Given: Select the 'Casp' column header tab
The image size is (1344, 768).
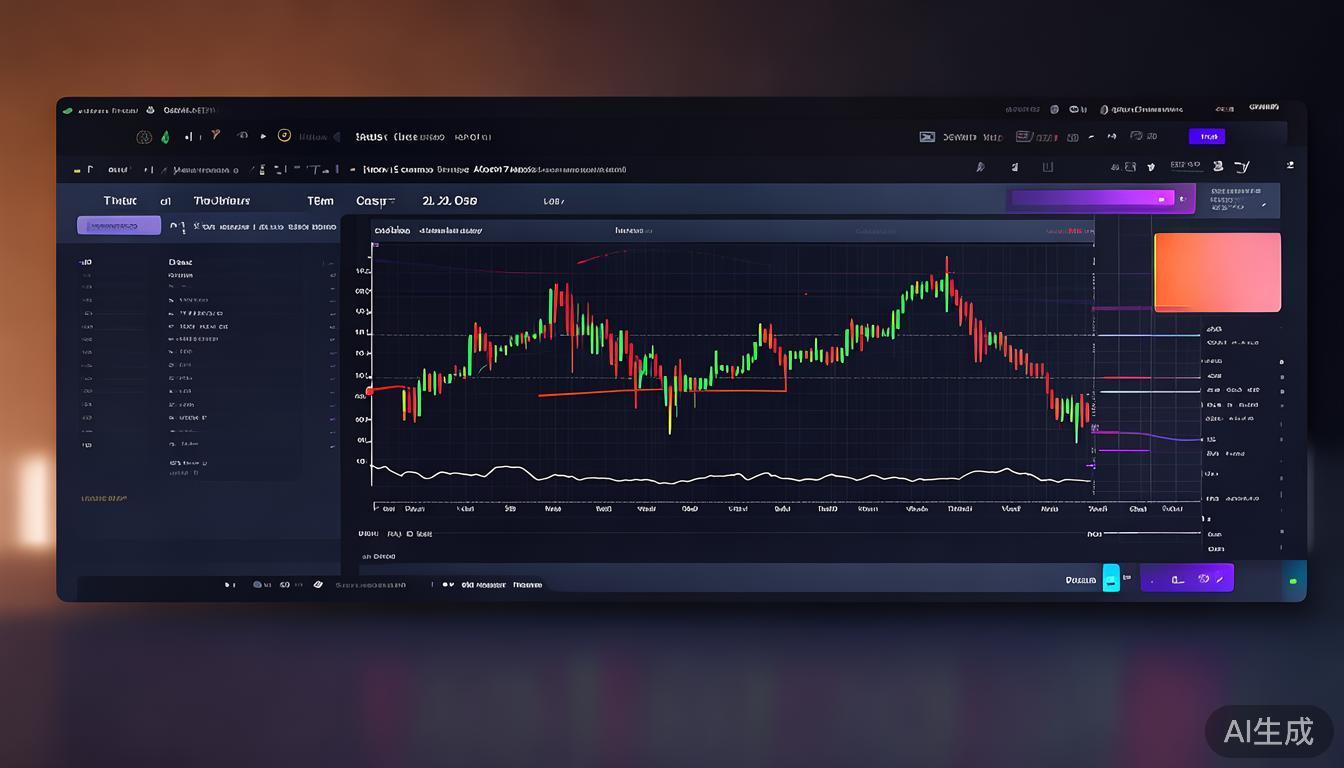Looking at the screenshot, I should (x=375, y=201).
